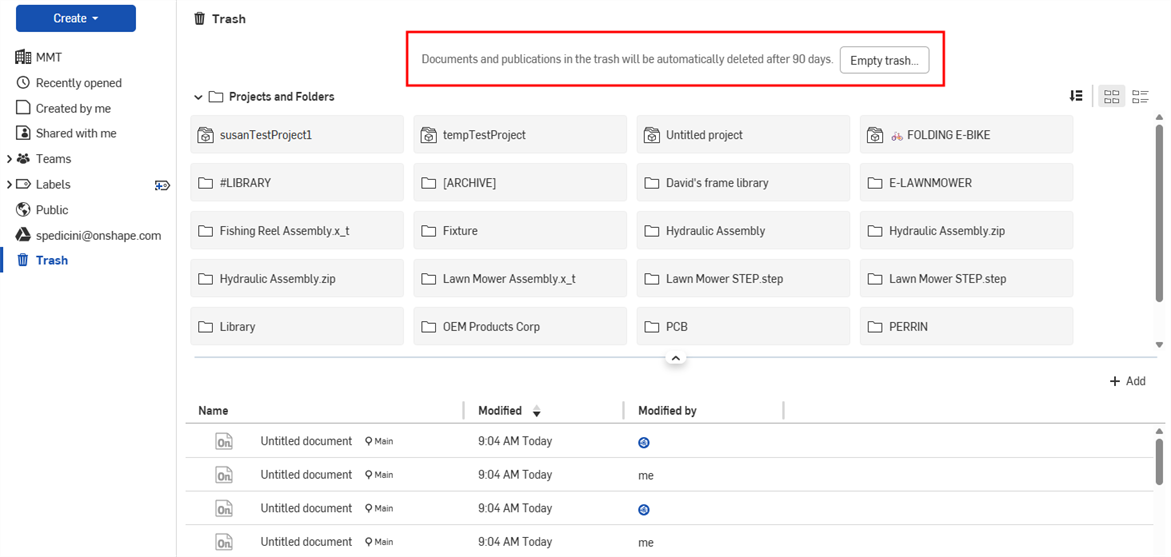Open the Create dropdown menu
Image resolution: width=1171 pixels, height=557 pixels.
(x=76, y=18)
